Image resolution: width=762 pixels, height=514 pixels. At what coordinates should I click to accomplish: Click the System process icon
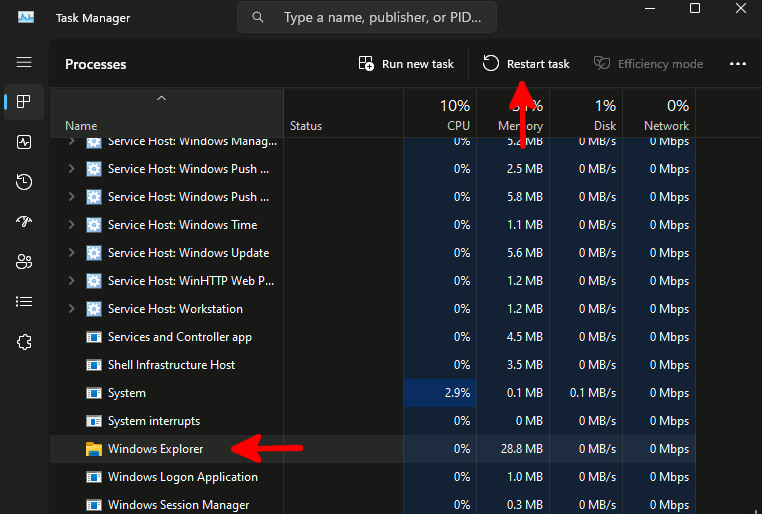click(x=94, y=393)
